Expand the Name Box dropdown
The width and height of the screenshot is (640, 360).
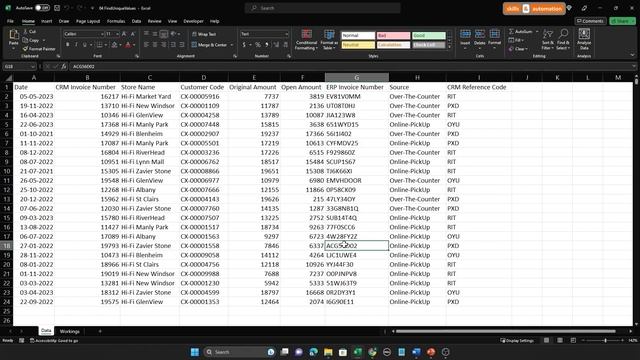(33, 67)
